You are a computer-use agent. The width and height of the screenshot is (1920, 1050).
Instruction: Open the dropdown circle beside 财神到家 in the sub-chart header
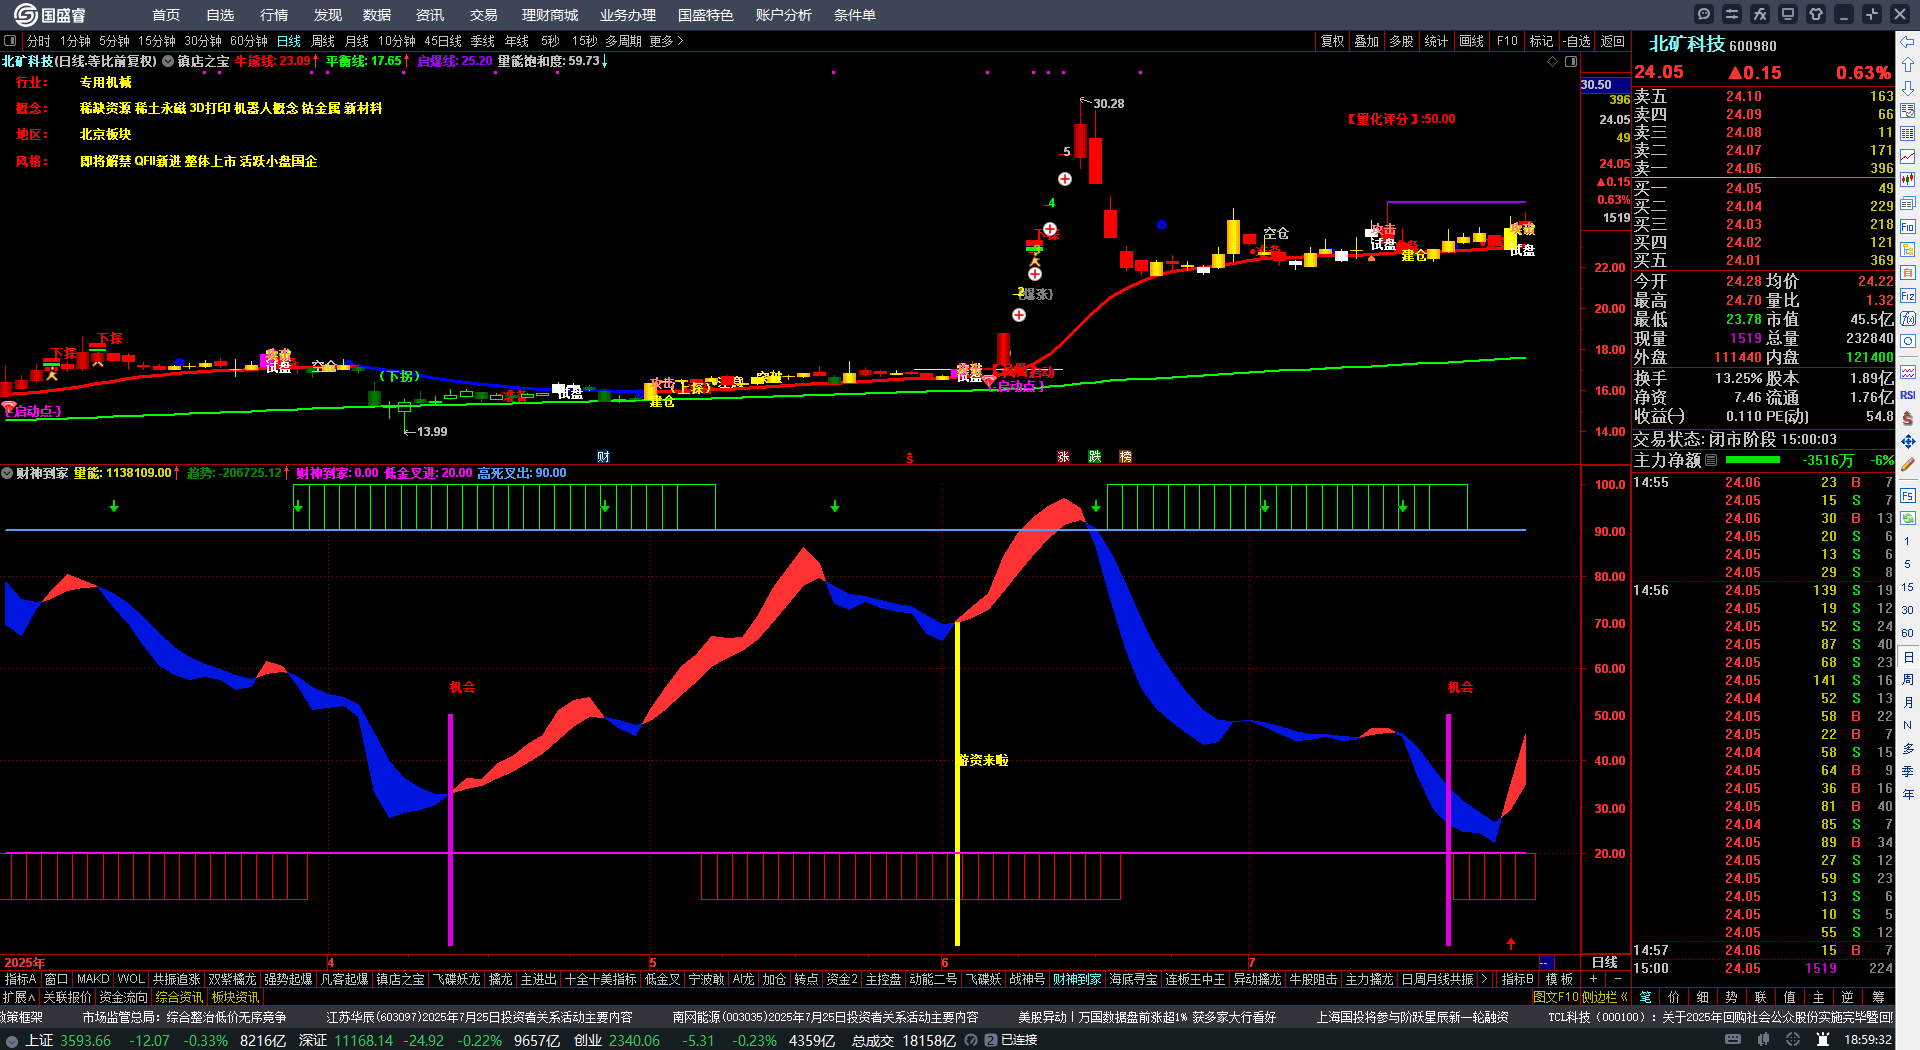[x=7, y=473]
